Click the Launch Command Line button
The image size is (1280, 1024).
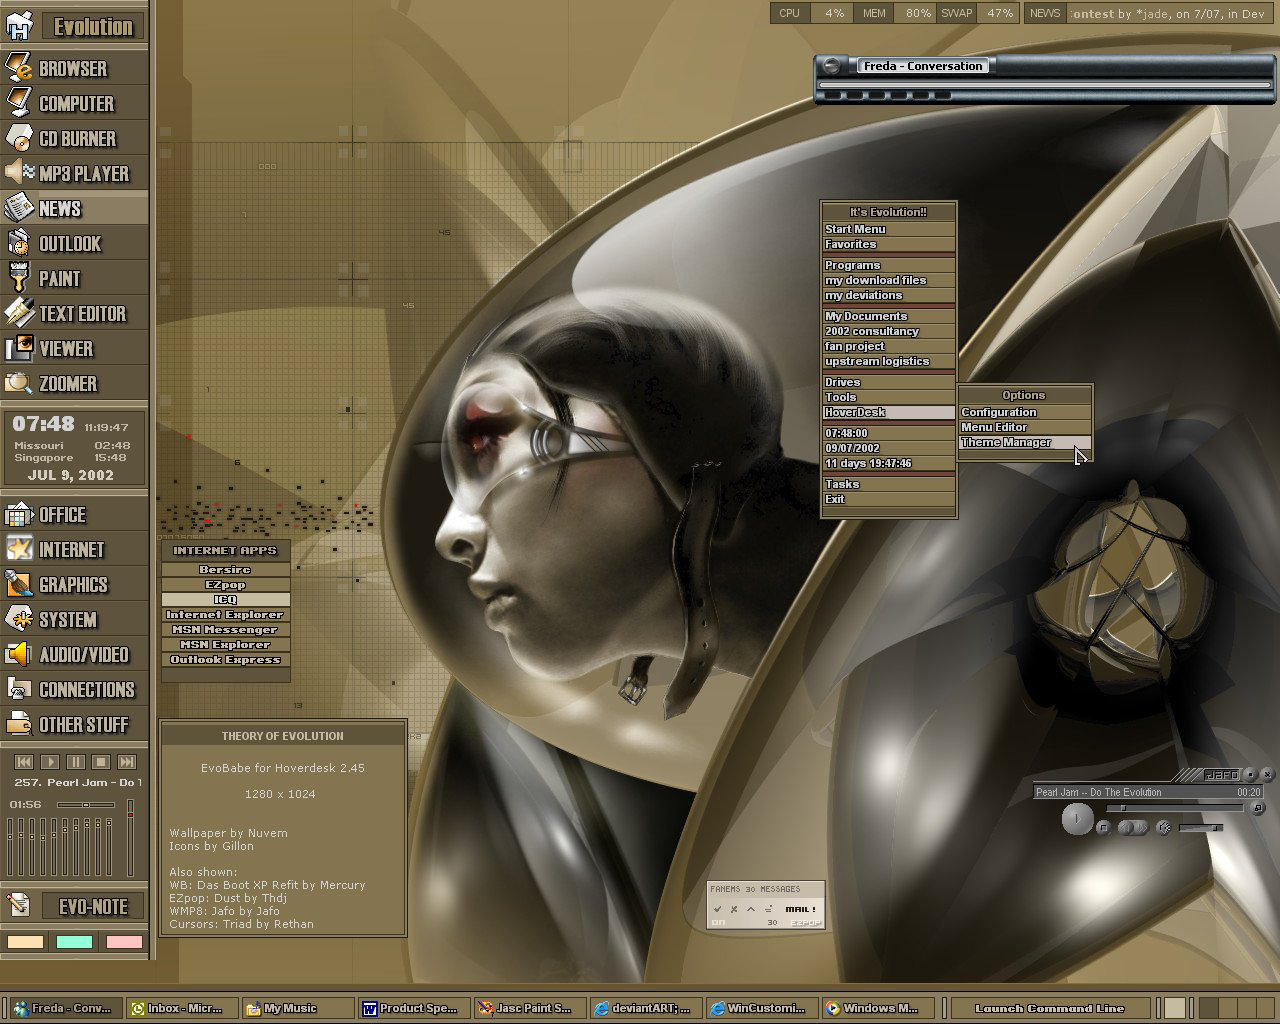(x=1049, y=1008)
